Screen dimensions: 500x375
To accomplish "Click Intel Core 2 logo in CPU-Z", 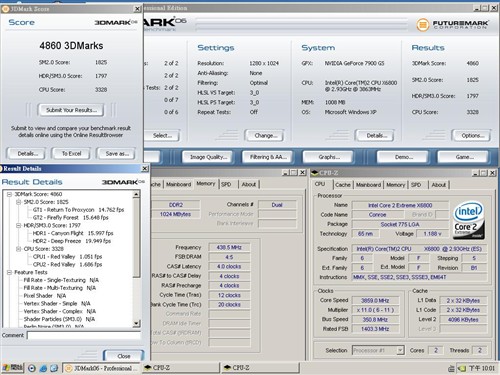I will pos(469,220).
